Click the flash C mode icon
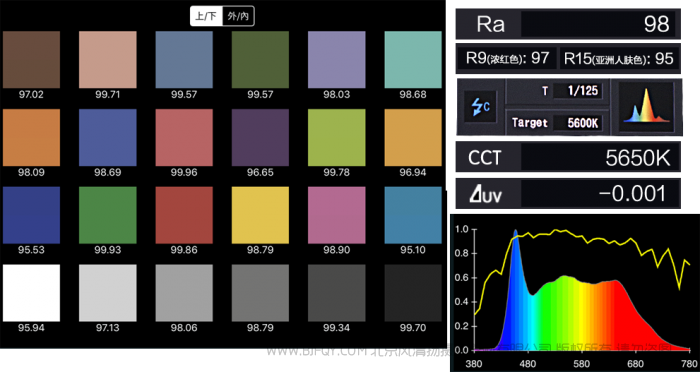The width and height of the screenshot is (700, 372). (480, 107)
